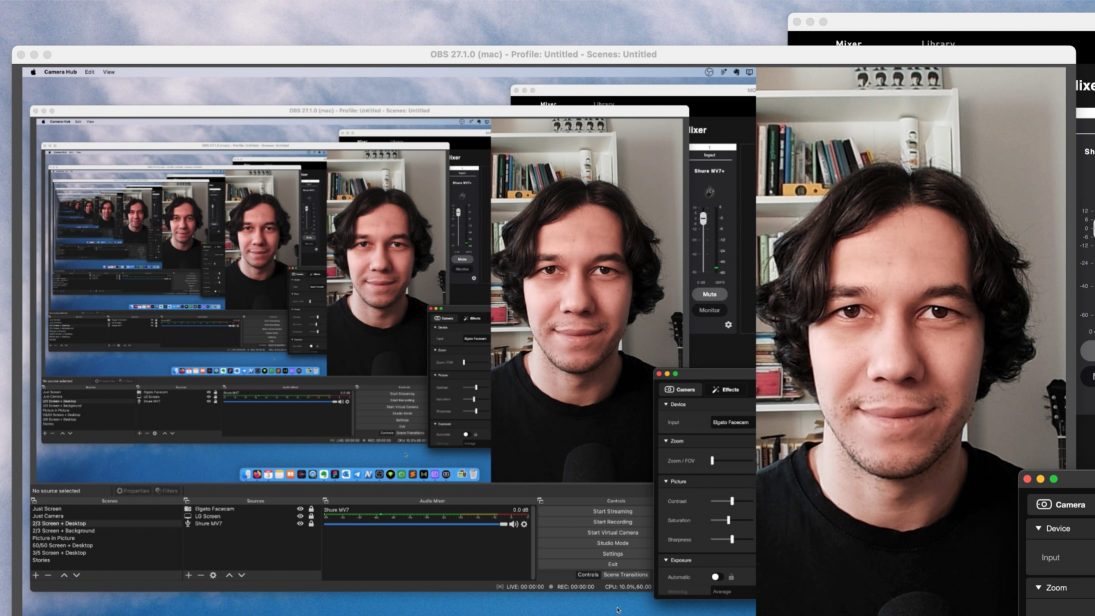This screenshot has width=1095, height=616.
Task: Pop out the Sources dock with its header icon
Action: point(186,501)
